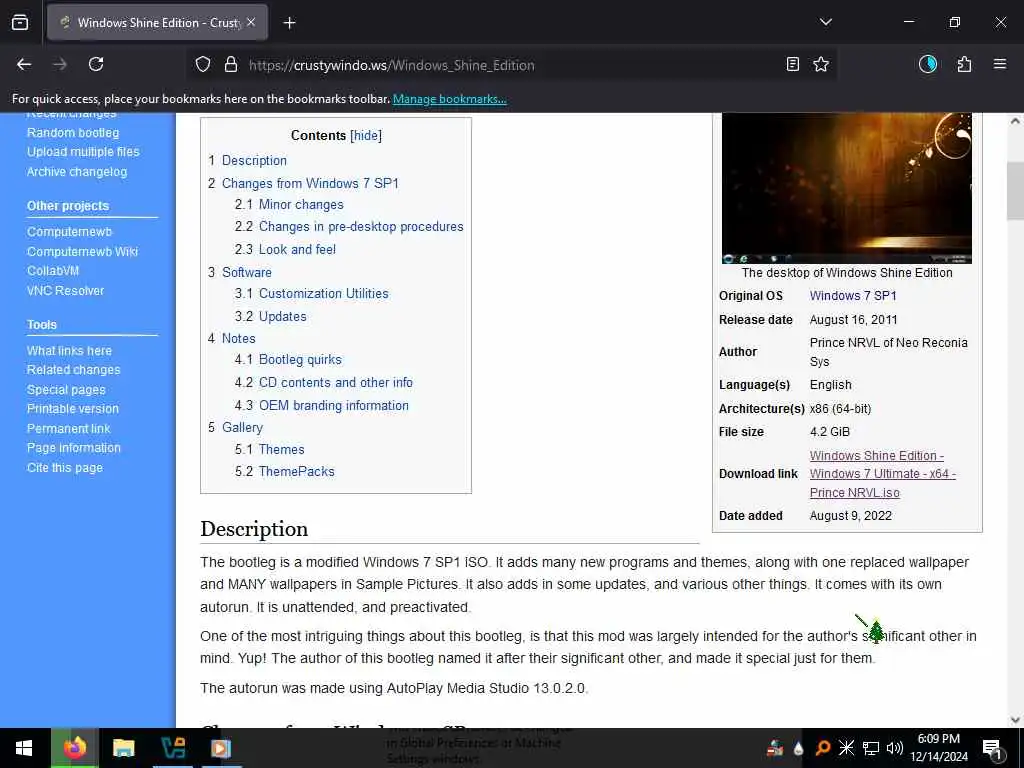
Task: Select the Windows Shine Edition browser tab
Action: [157, 23]
